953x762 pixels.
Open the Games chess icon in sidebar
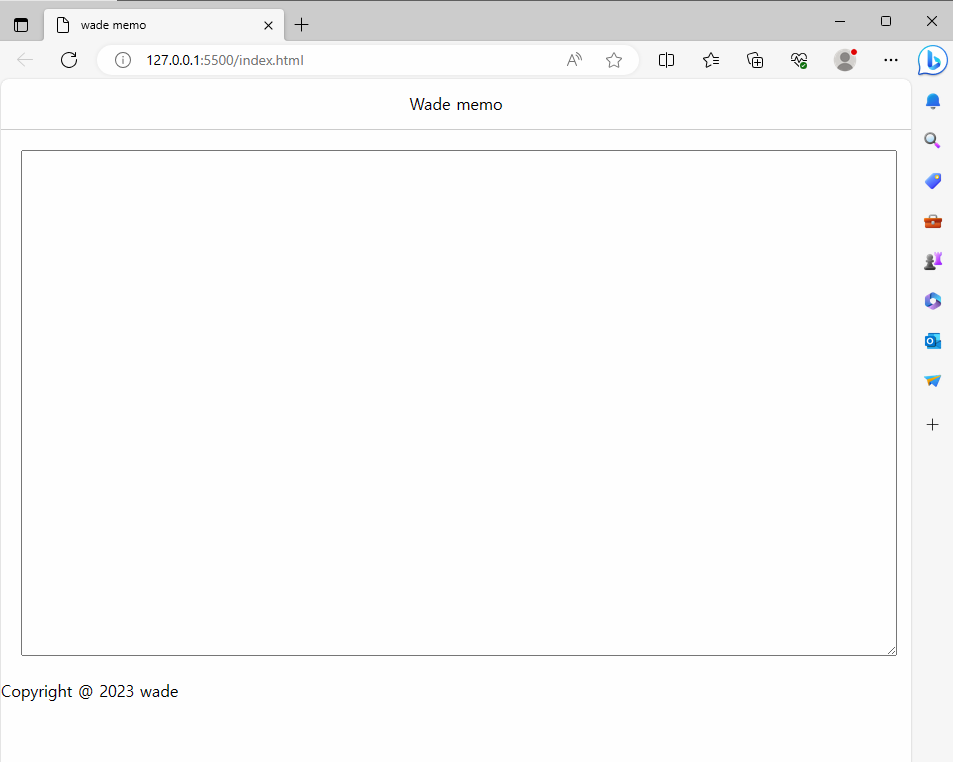click(933, 261)
